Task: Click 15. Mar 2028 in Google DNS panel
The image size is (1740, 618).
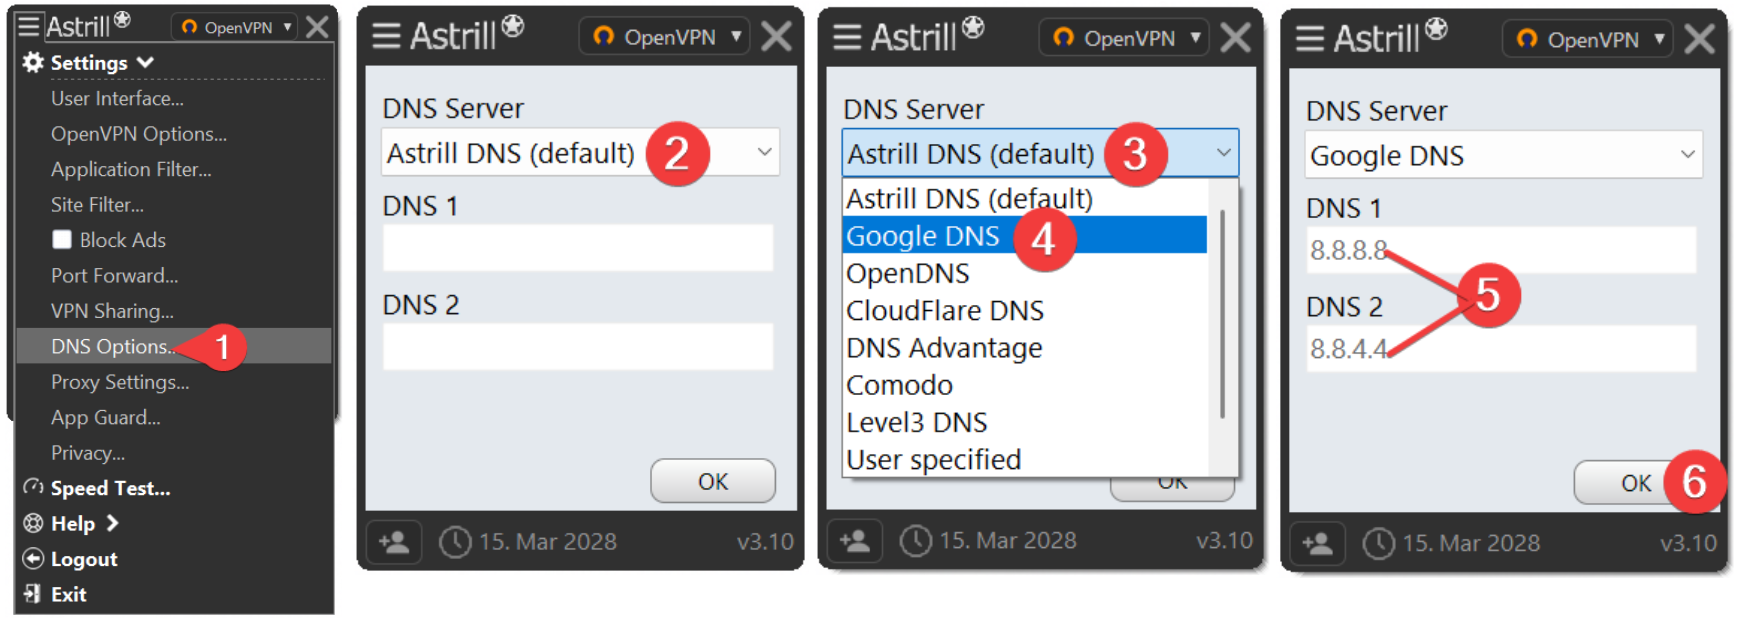Action: click(1471, 543)
